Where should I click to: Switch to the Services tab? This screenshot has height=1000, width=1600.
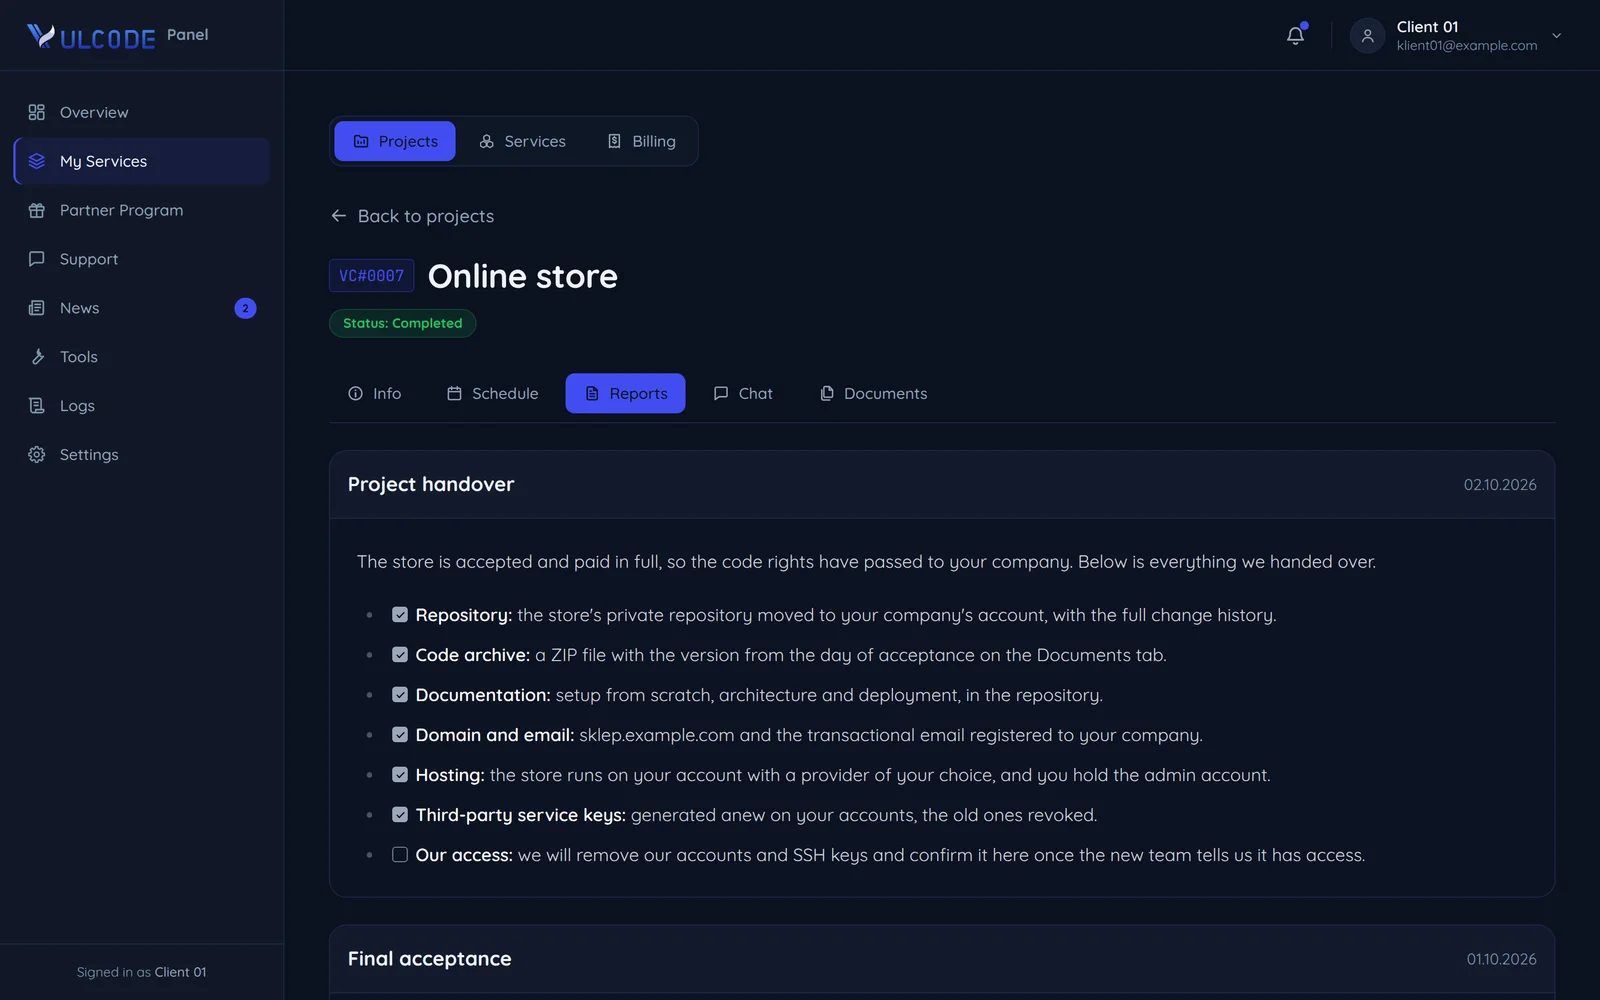[522, 141]
